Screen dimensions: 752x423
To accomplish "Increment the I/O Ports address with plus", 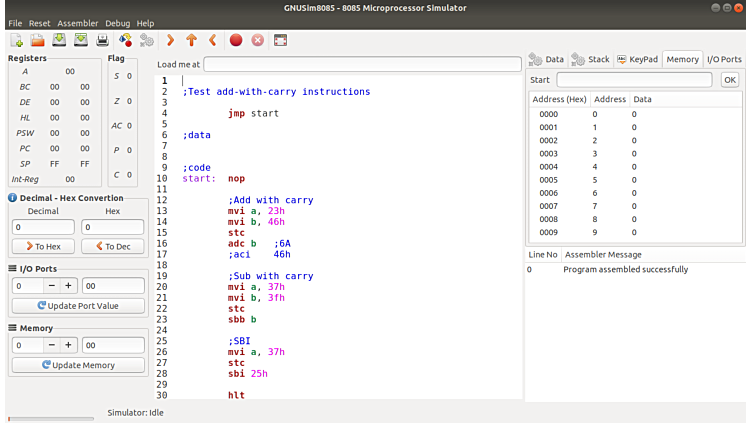I will pos(69,286).
